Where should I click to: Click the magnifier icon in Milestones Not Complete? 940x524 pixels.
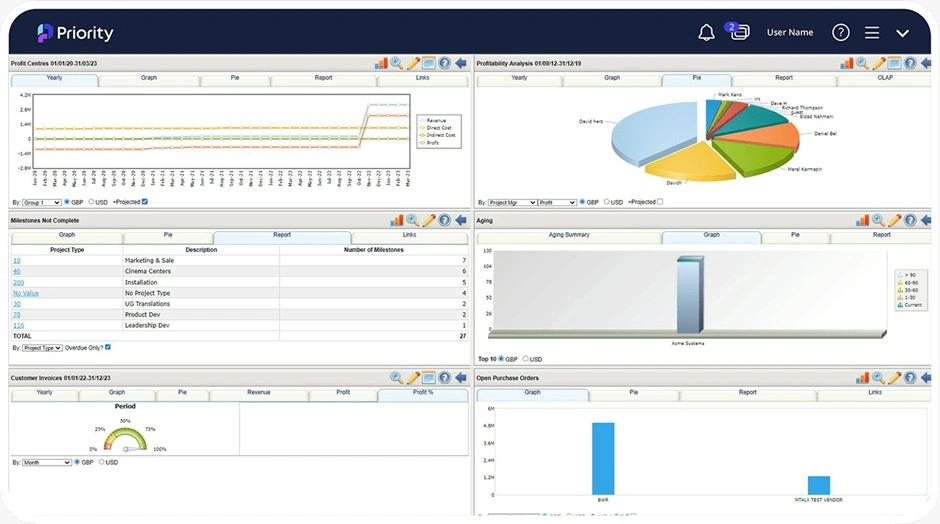412,221
